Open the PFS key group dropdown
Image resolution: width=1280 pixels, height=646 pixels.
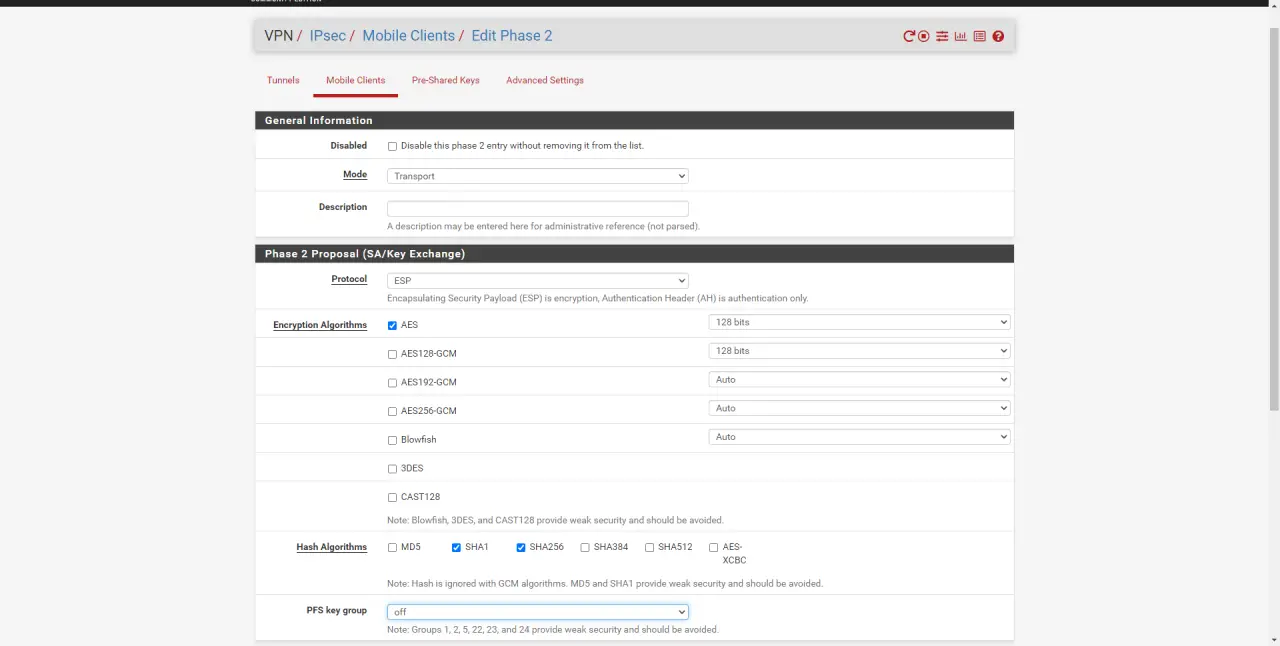(537, 612)
